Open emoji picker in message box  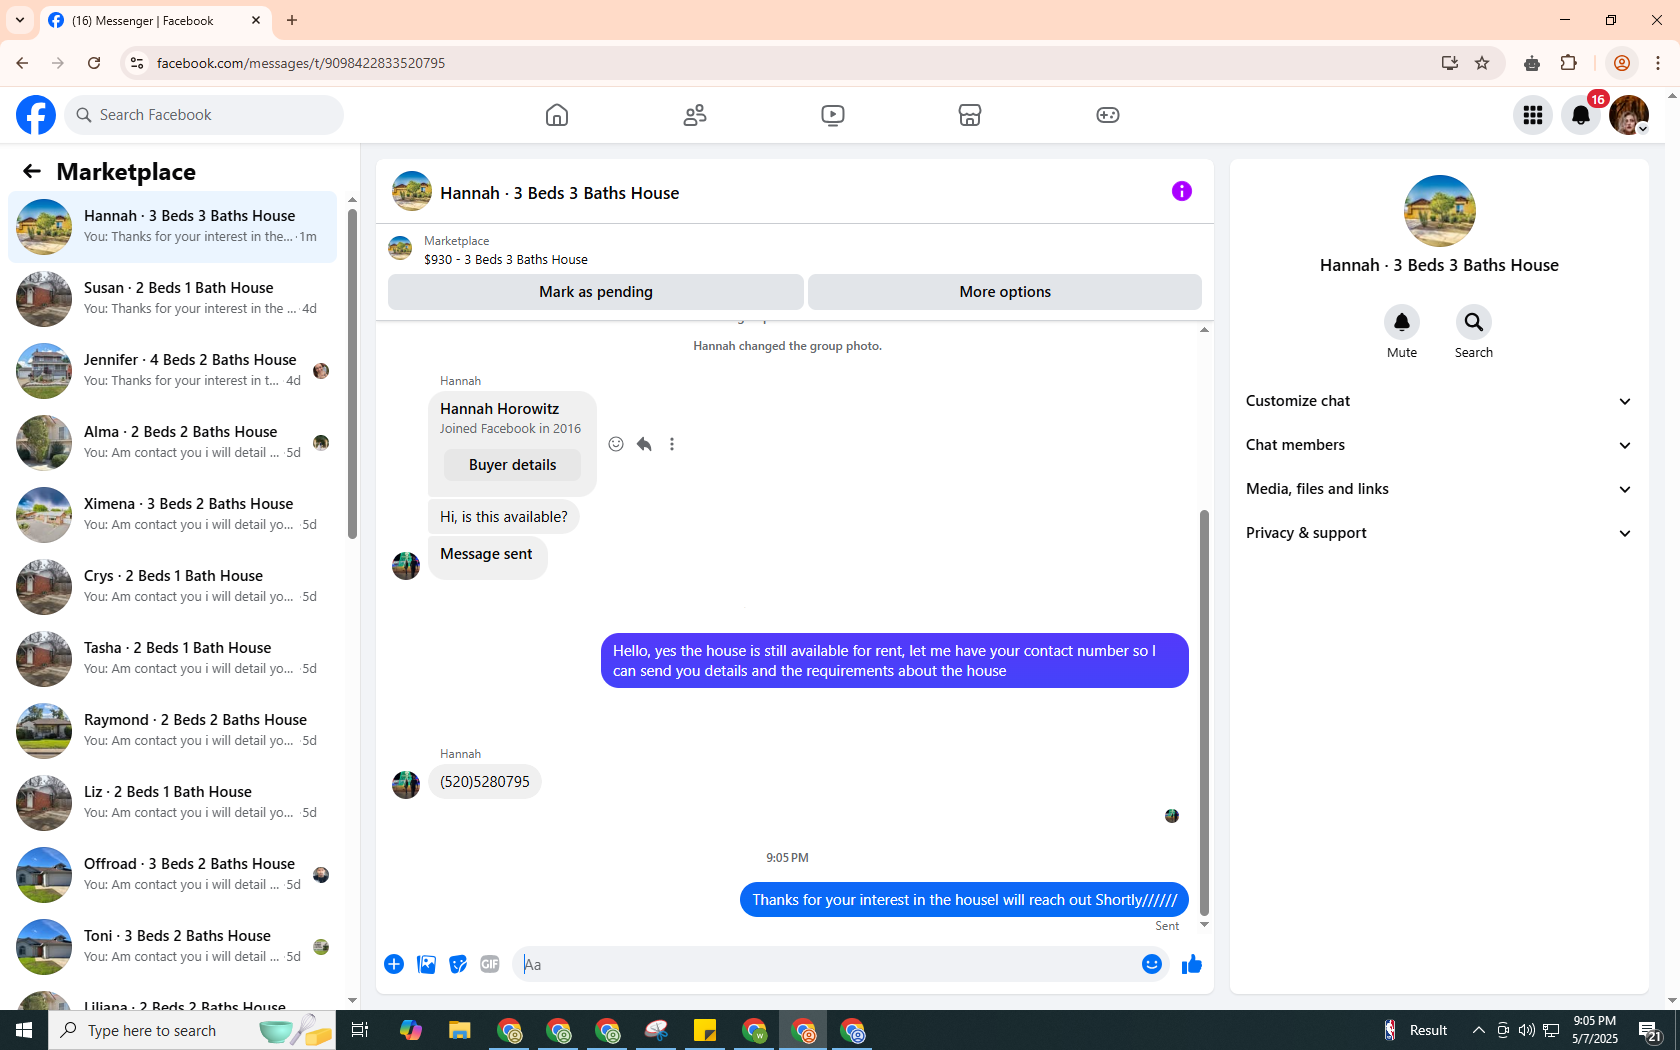(x=1152, y=964)
